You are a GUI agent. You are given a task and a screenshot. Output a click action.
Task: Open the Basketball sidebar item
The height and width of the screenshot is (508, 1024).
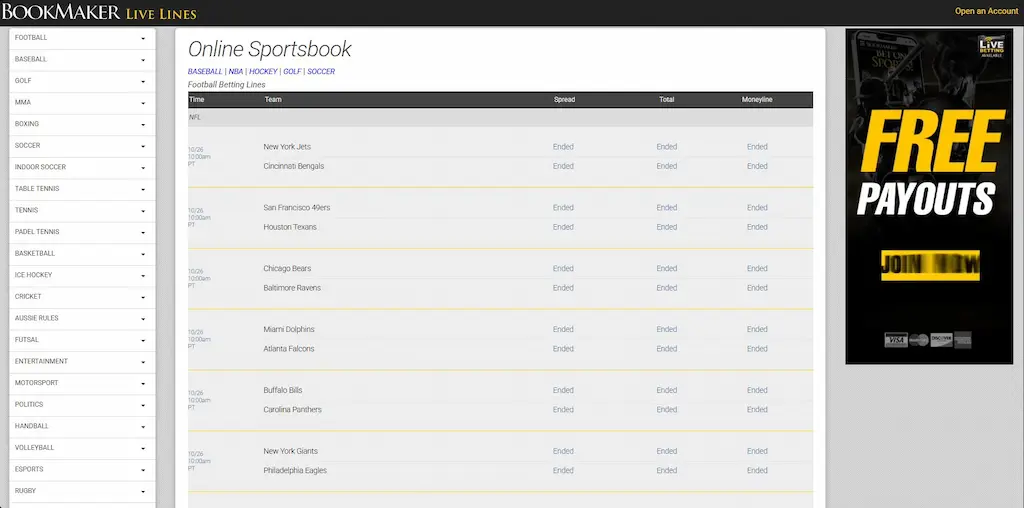(x=82, y=253)
